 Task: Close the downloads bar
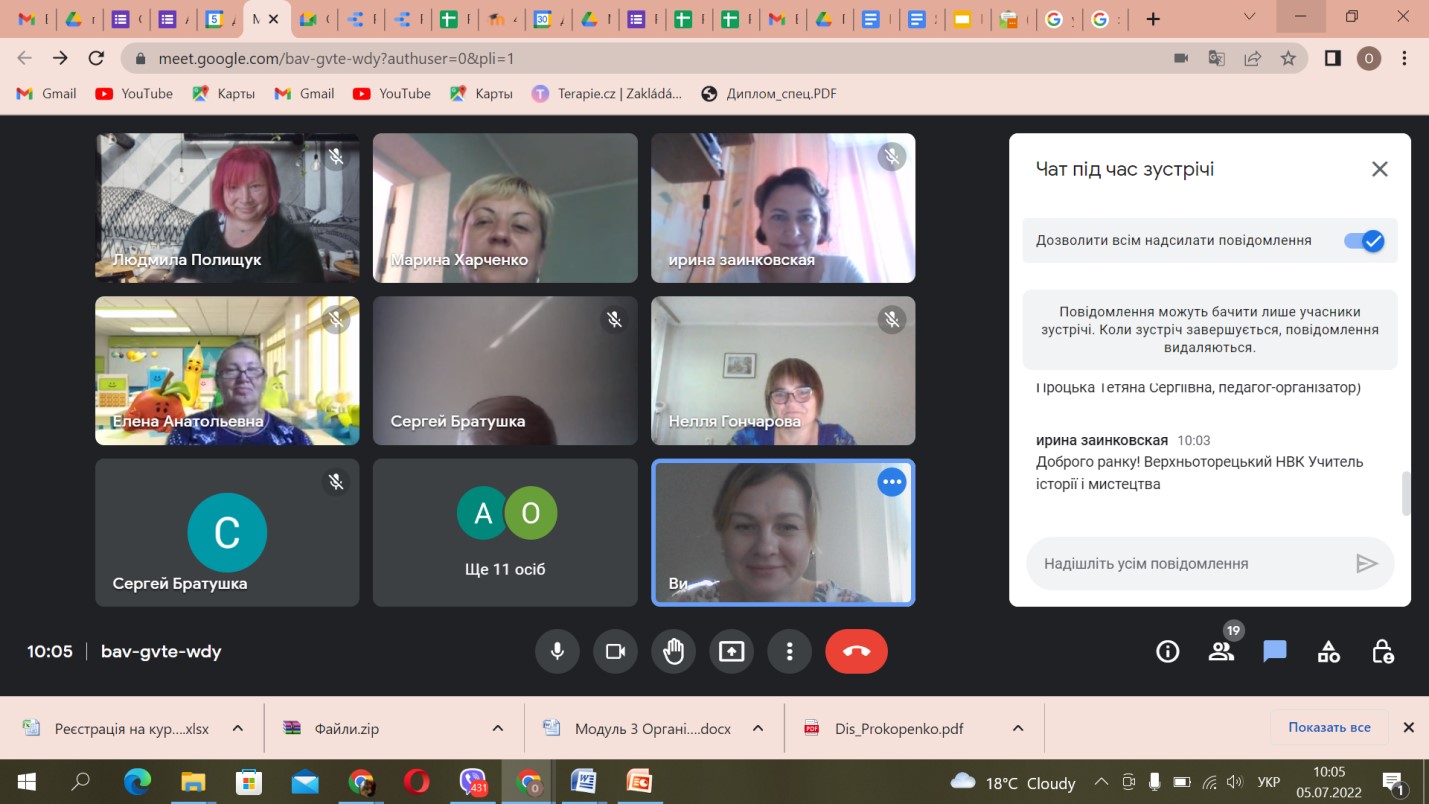[1409, 728]
